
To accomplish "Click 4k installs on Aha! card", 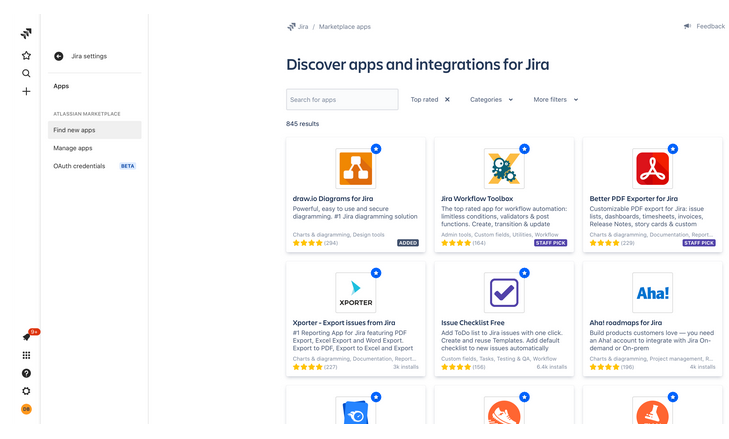I will click(702, 367).
